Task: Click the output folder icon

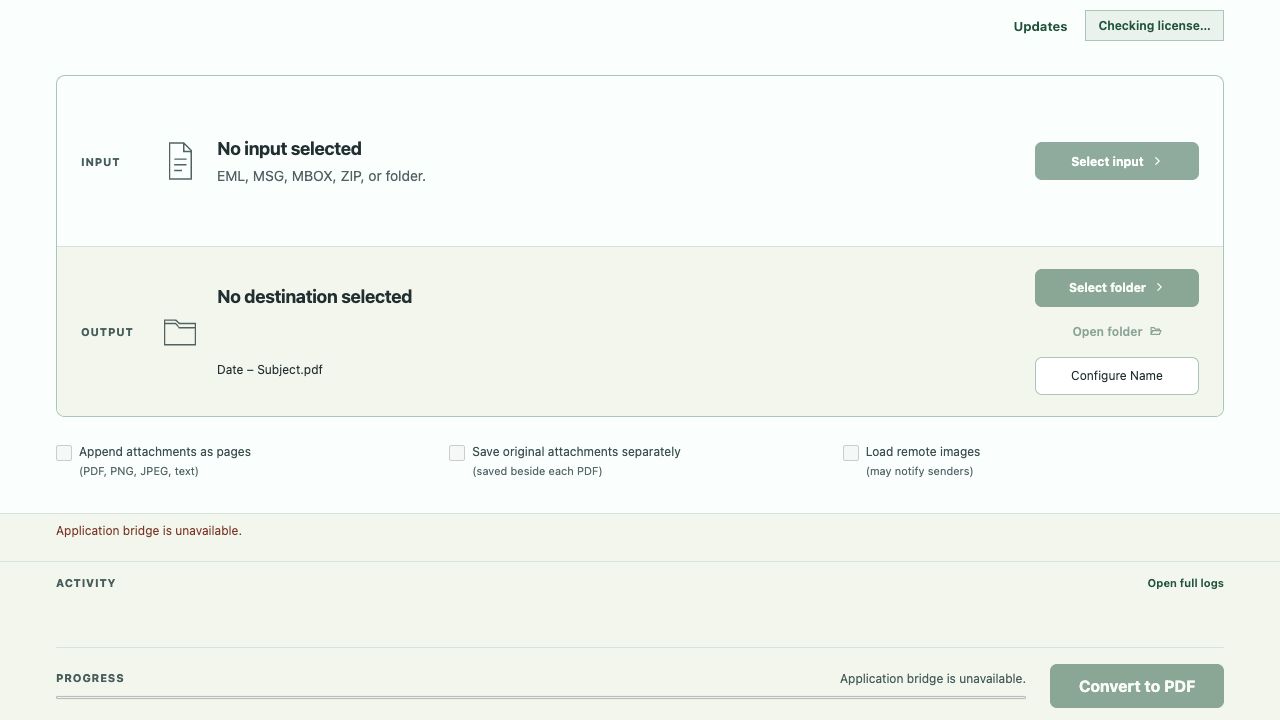Action: click(180, 332)
